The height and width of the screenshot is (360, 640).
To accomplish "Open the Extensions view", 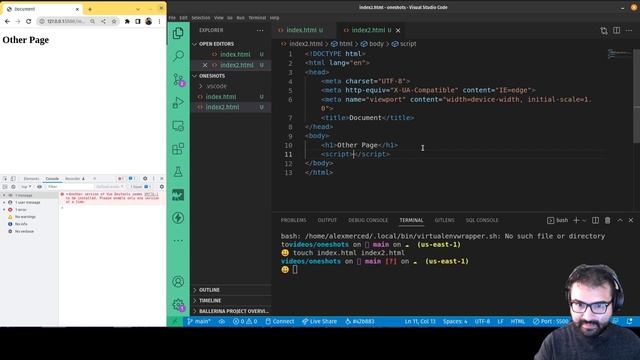I will (x=178, y=149).
